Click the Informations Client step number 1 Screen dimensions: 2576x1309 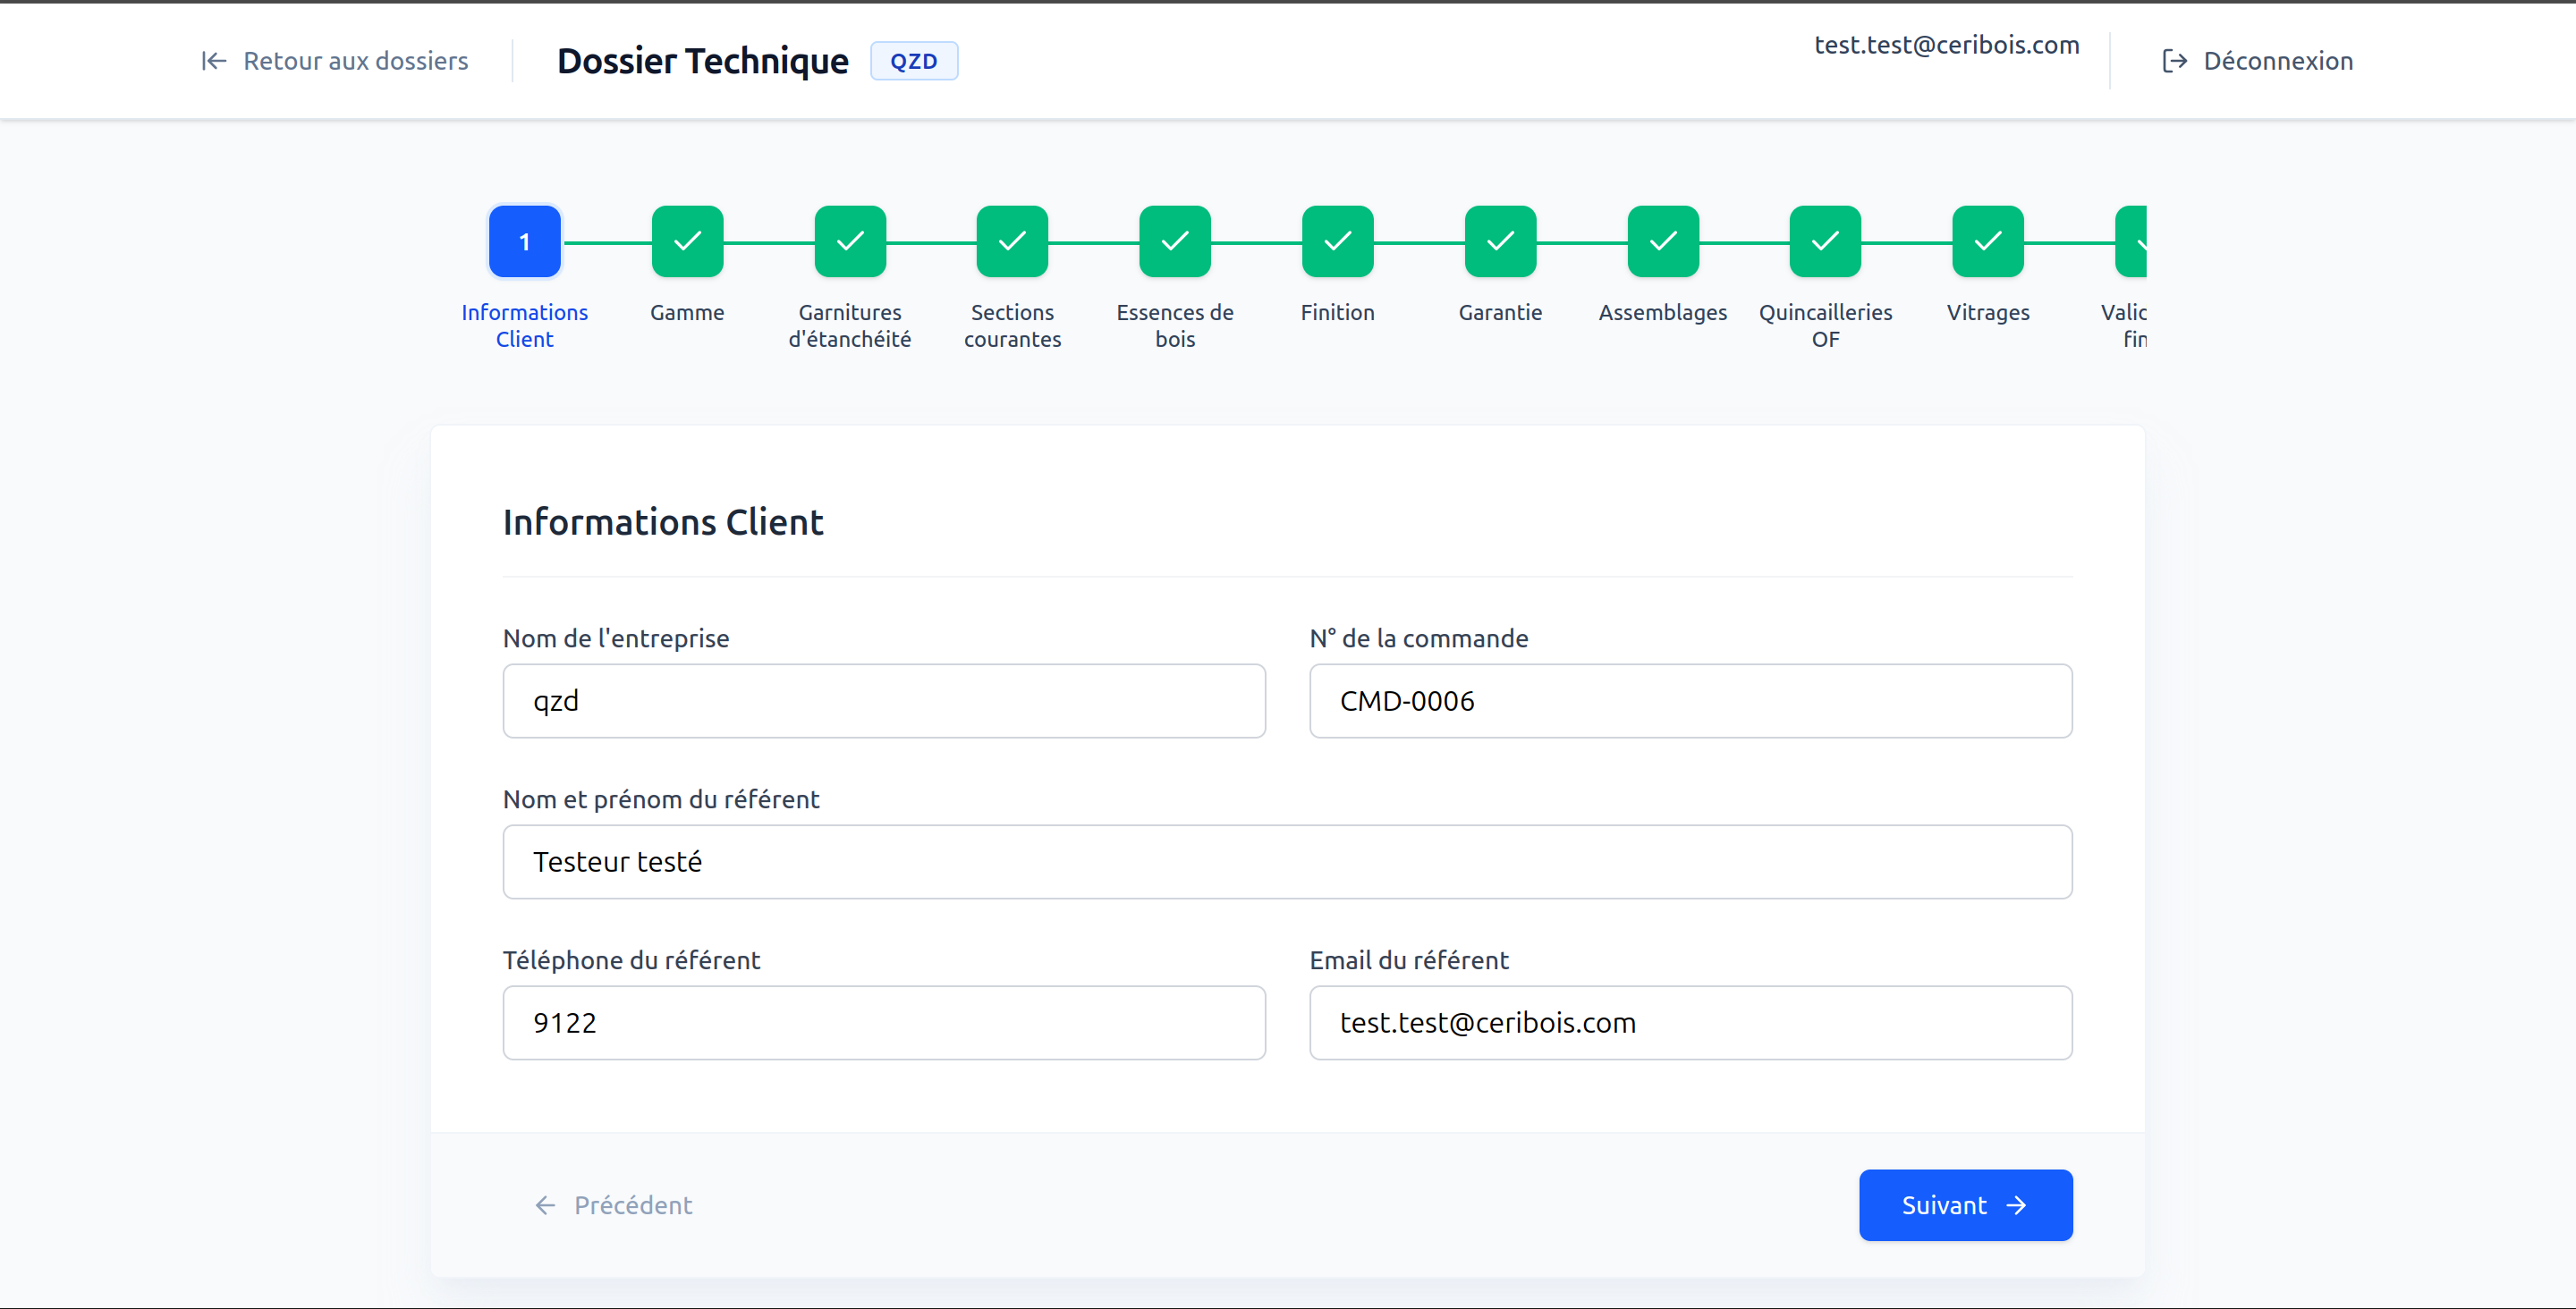click(525, 241)
